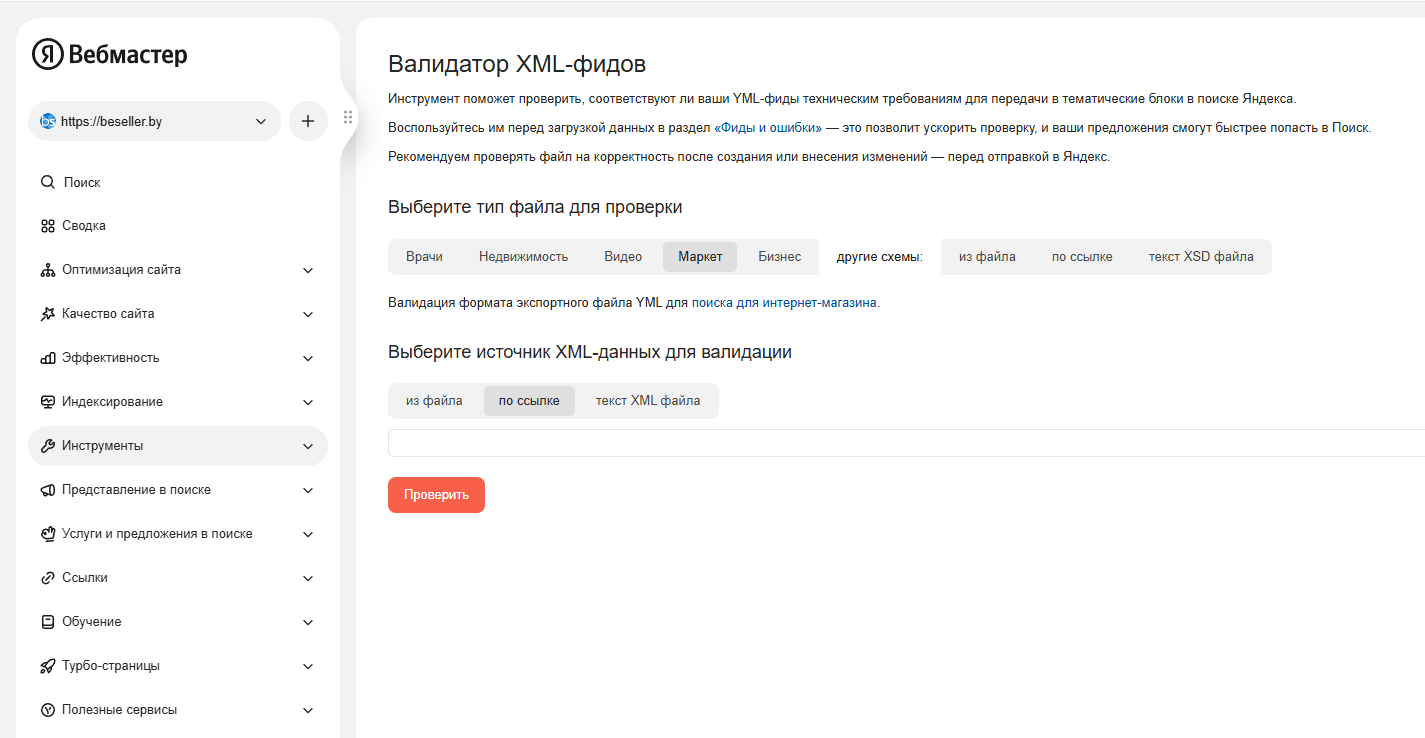The image size is (1425, 738).
Task: Click the Индексирование monitor icon
Action: 47,402
